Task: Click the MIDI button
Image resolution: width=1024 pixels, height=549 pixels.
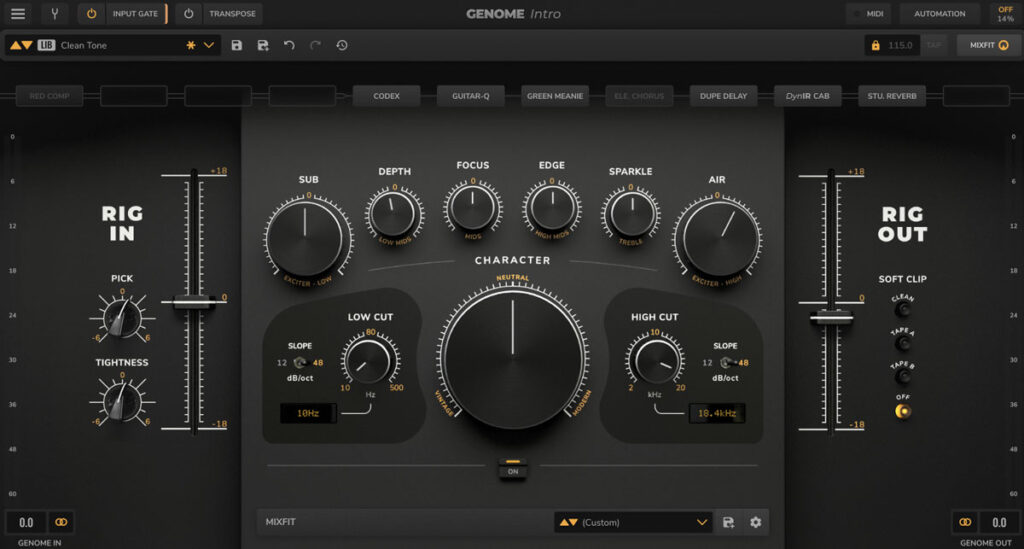Action: pos(869,13)
